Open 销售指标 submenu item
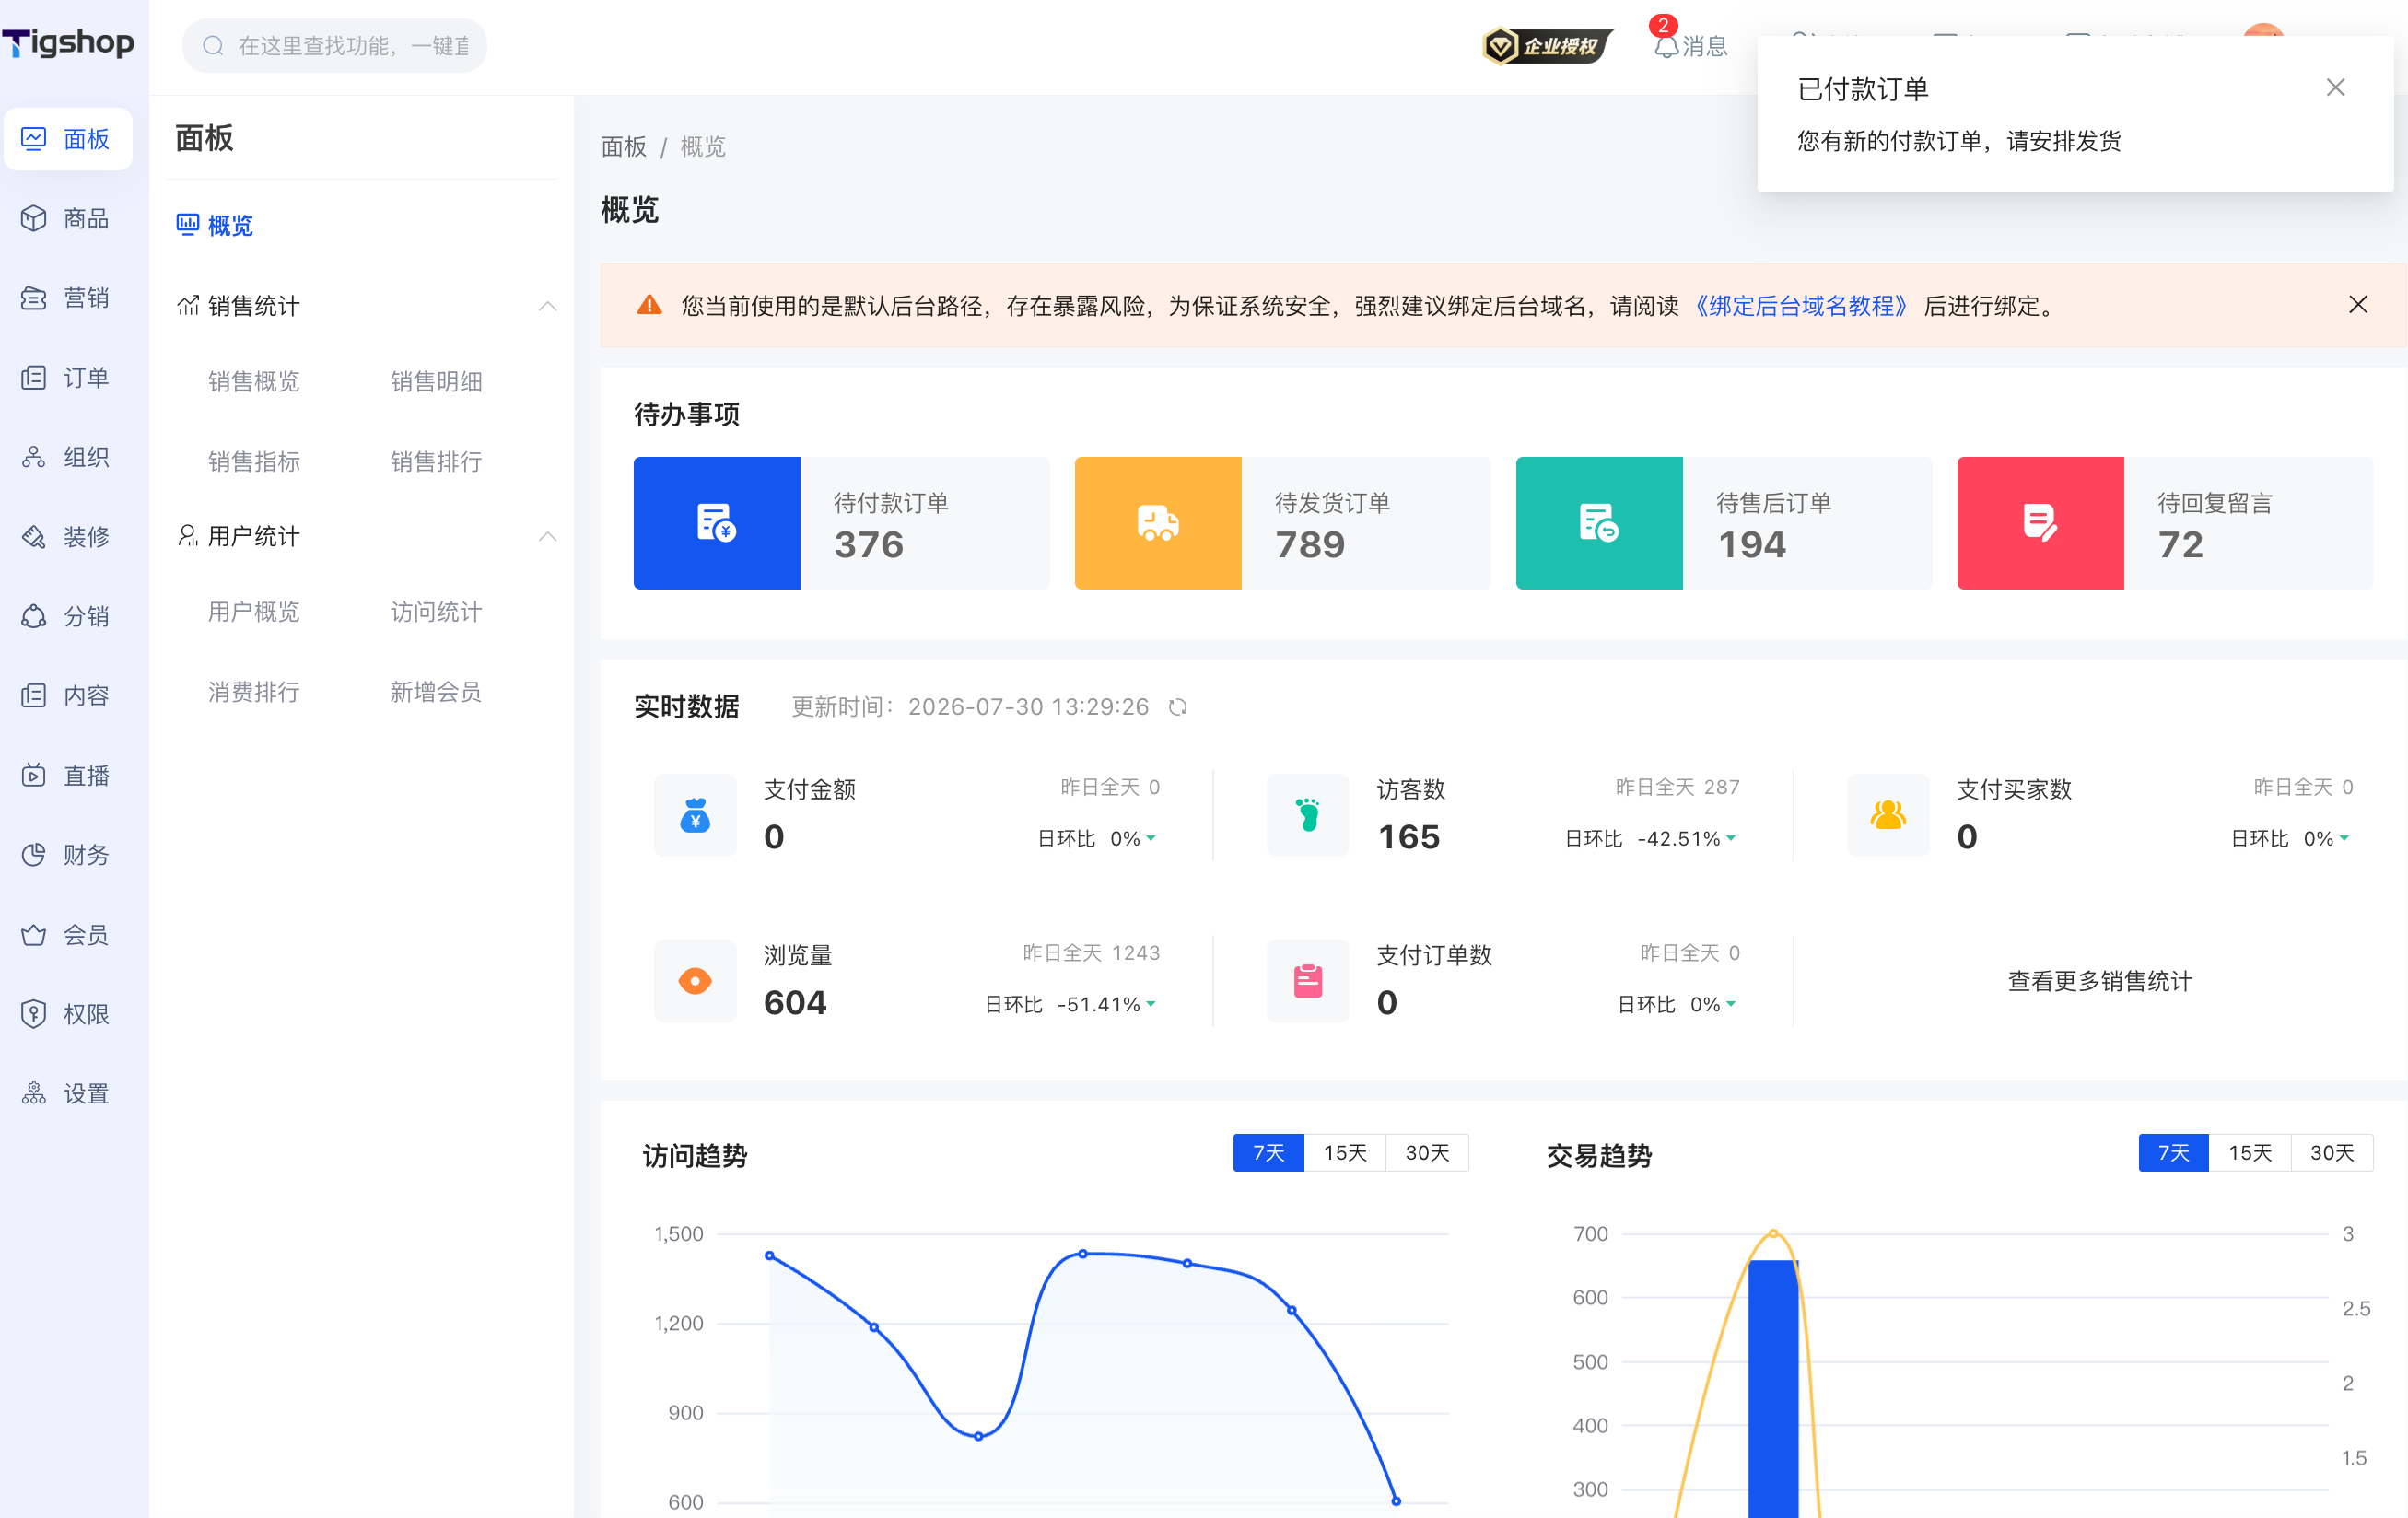2408x1518 pixels. (254, 461)
